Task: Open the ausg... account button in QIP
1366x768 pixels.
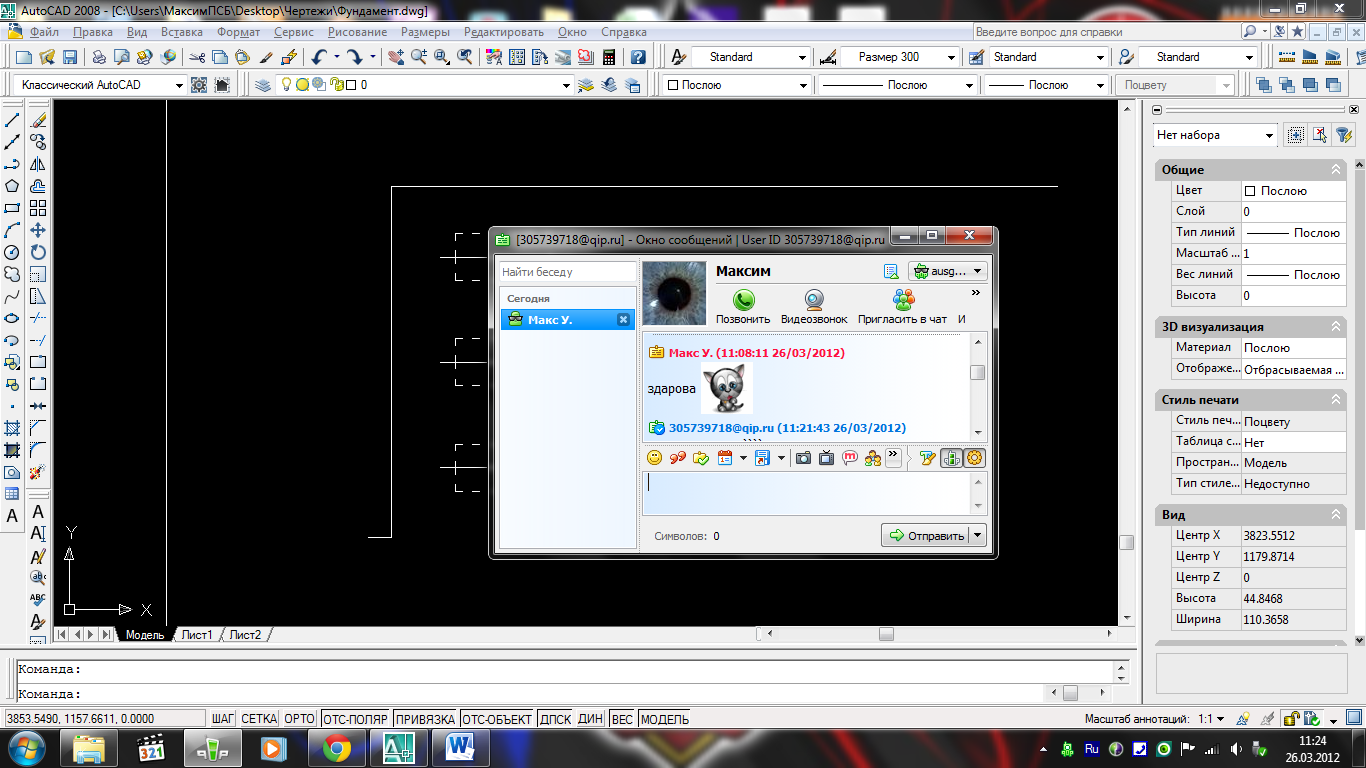Action: 947,271
